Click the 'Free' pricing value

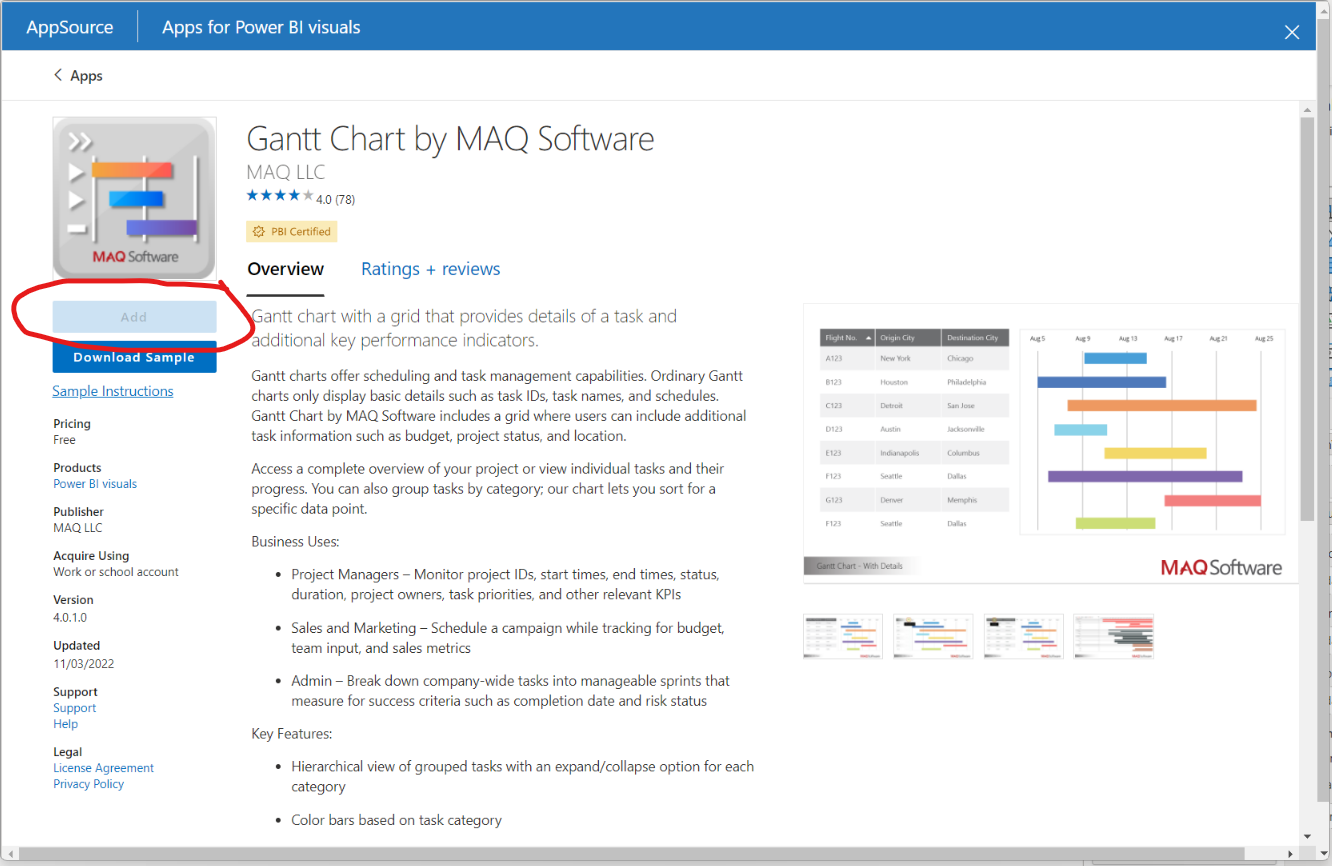coord(64,440)
